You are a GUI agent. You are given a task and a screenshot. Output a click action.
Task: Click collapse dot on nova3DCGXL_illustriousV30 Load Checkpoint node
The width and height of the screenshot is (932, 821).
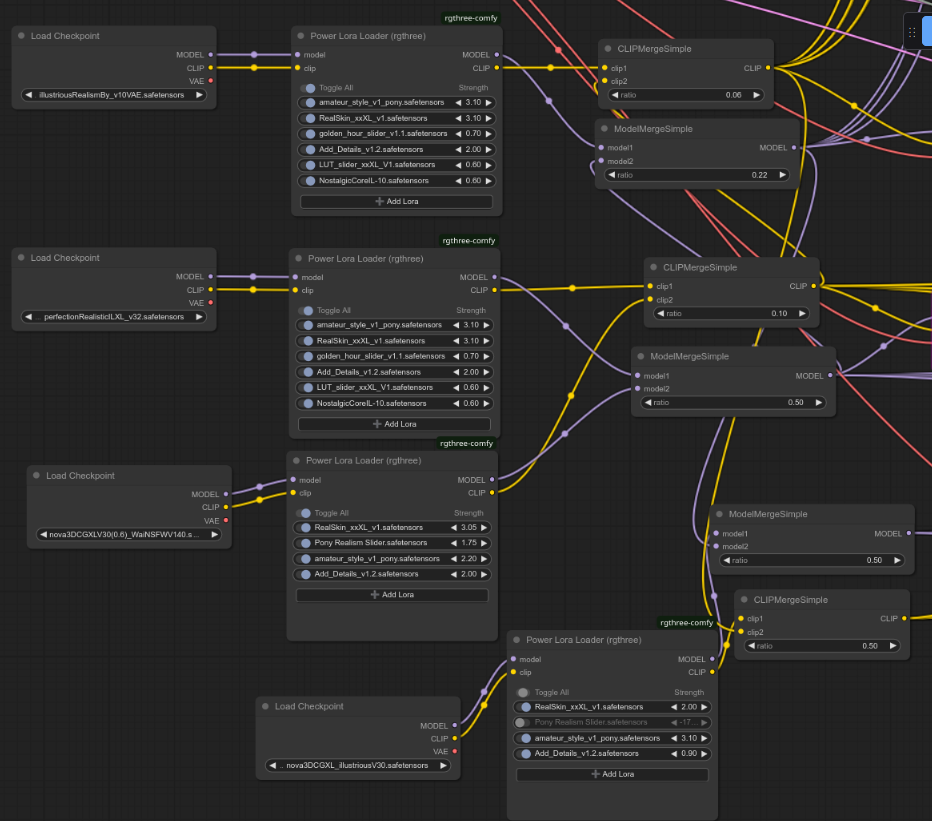point(266,706)
